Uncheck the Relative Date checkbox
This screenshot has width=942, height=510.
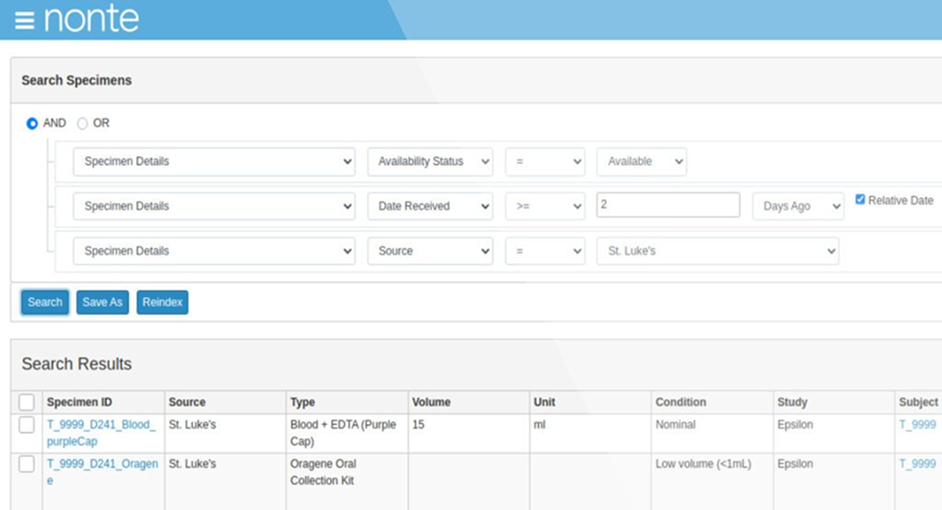pos(860,200)
